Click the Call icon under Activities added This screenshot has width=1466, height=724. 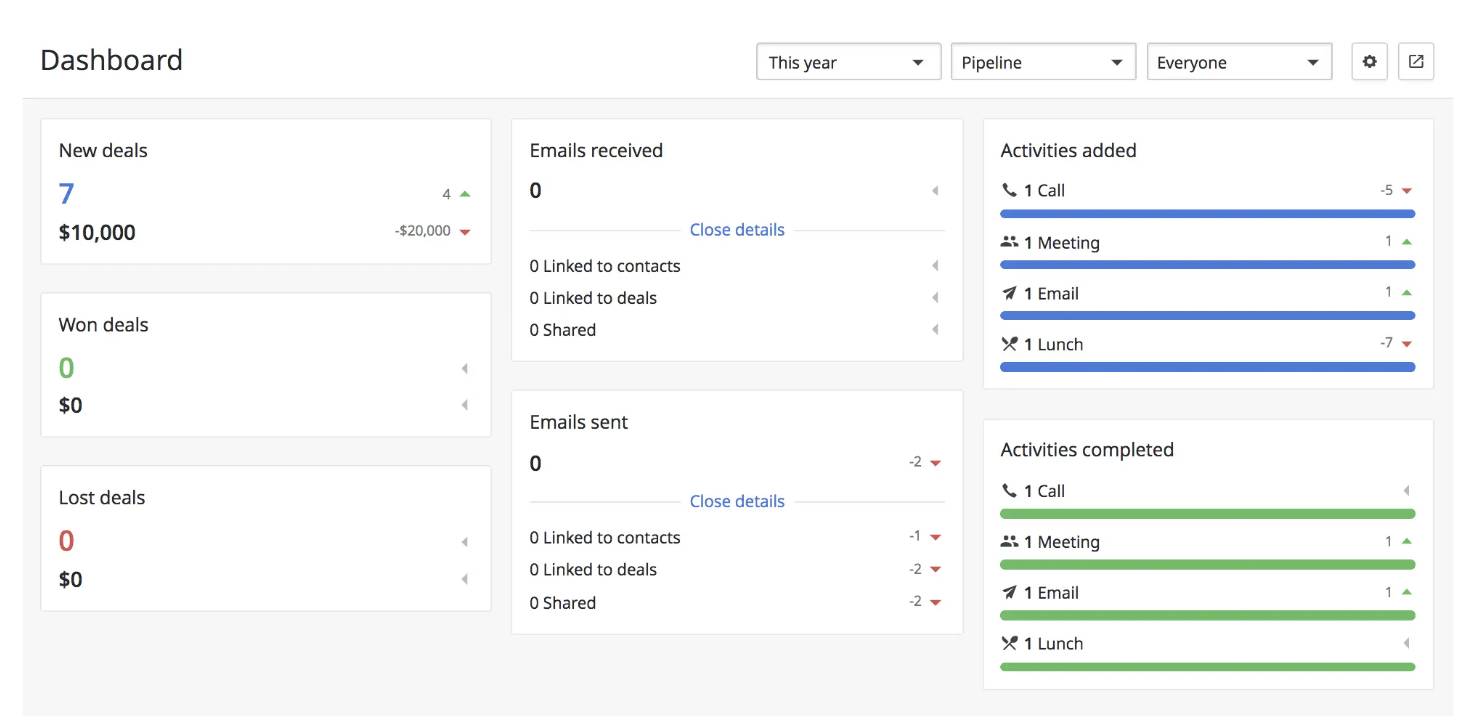point(1011,190)
